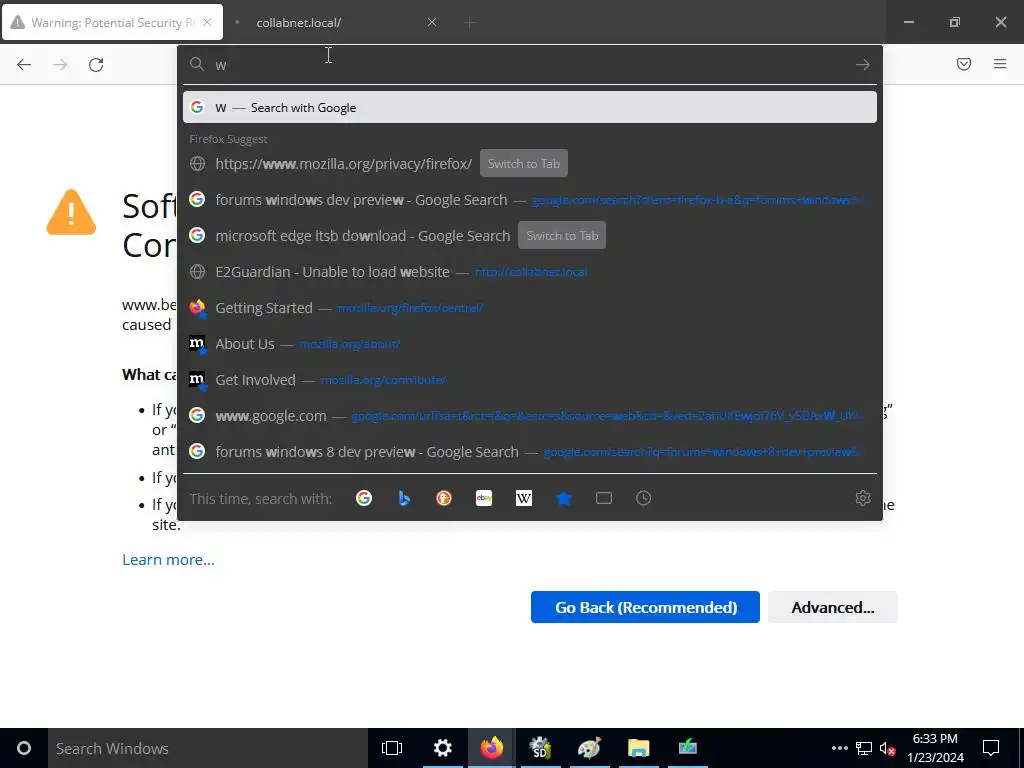Open the Paint palette app on taskbar
Screen dimensions: 1024x768
click(590, 748)
